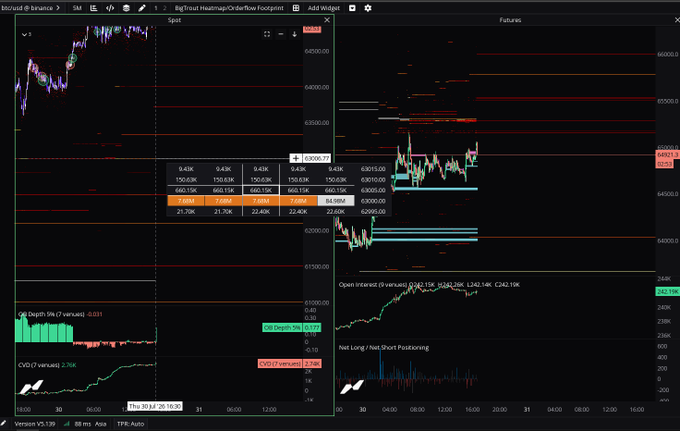Click the OB Depth 5% (7 venues) legend
680x431 pixels.
click(51, 314)
